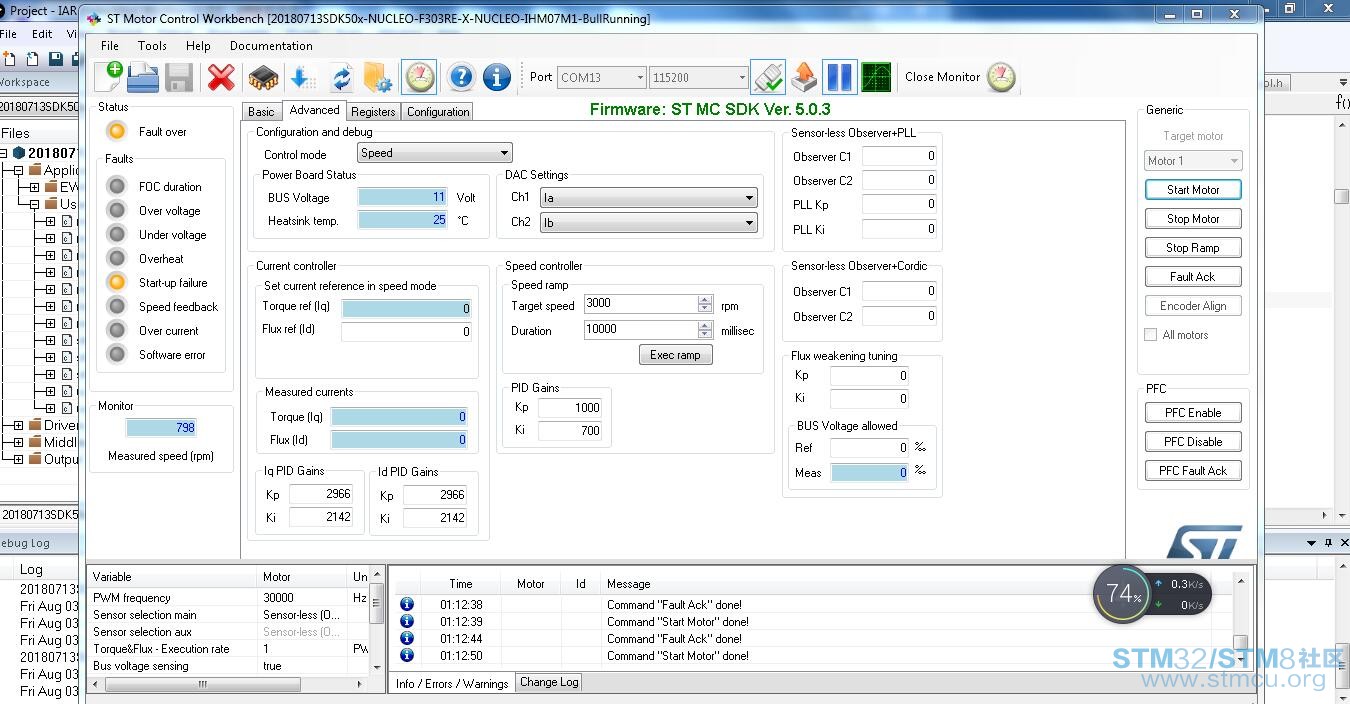This screenshot has width=1350, height=704.
Task: Expand the Output node in IAR file tree
Action: [x=18, y=460]
